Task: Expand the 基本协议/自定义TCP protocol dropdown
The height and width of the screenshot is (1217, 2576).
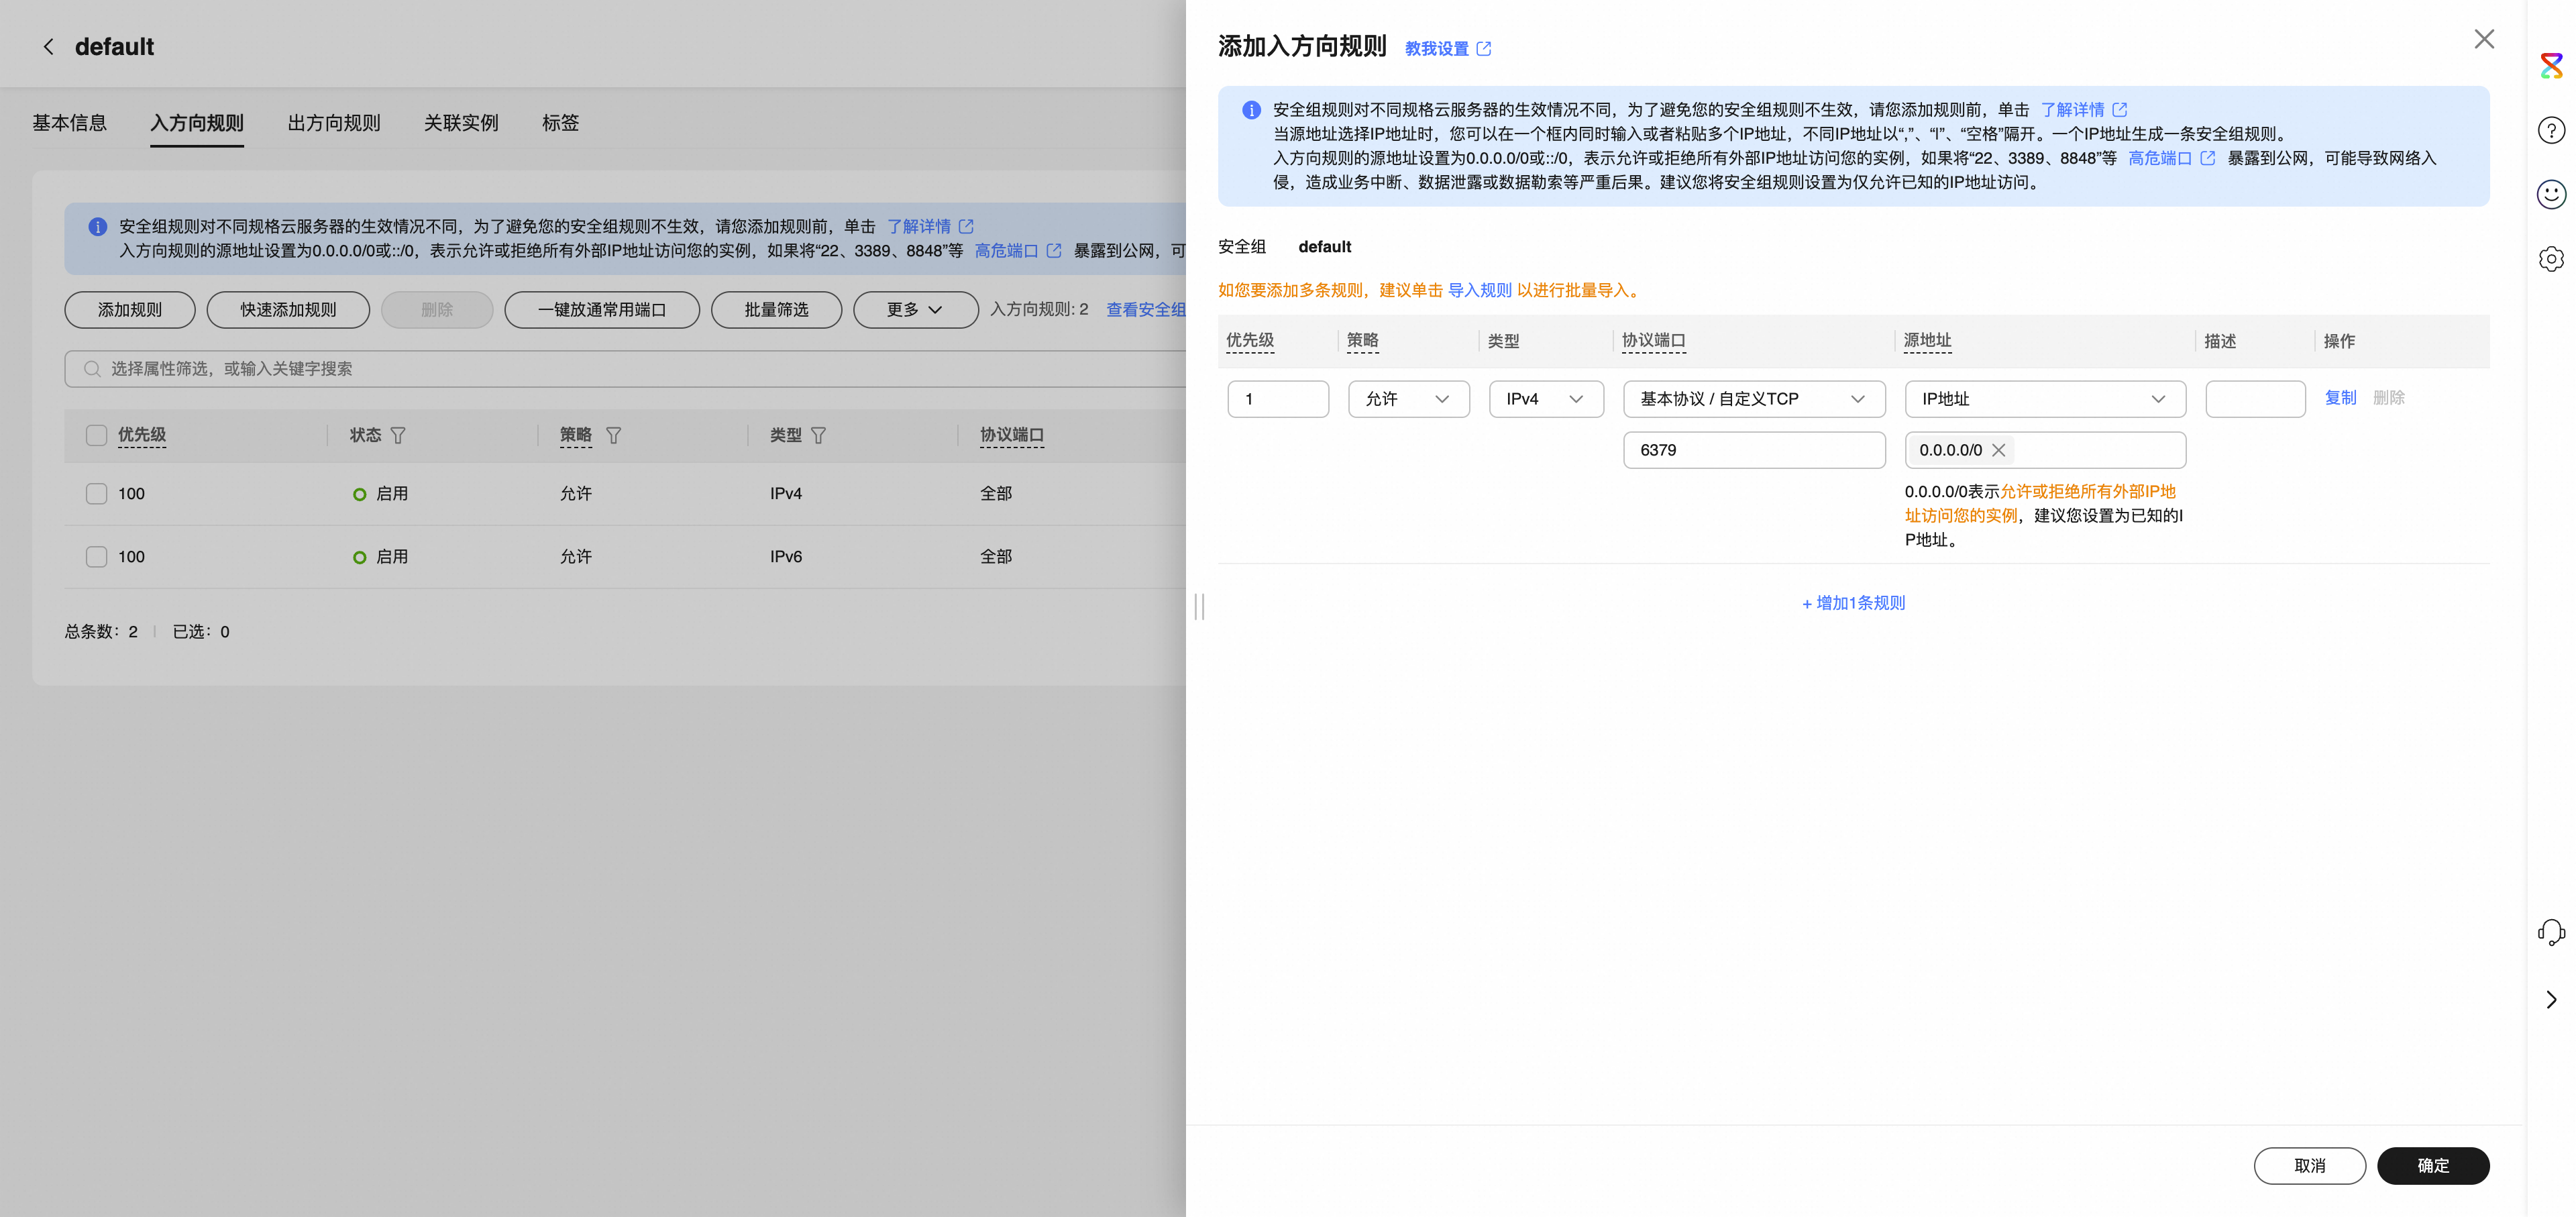Action: coord(1753,399)
